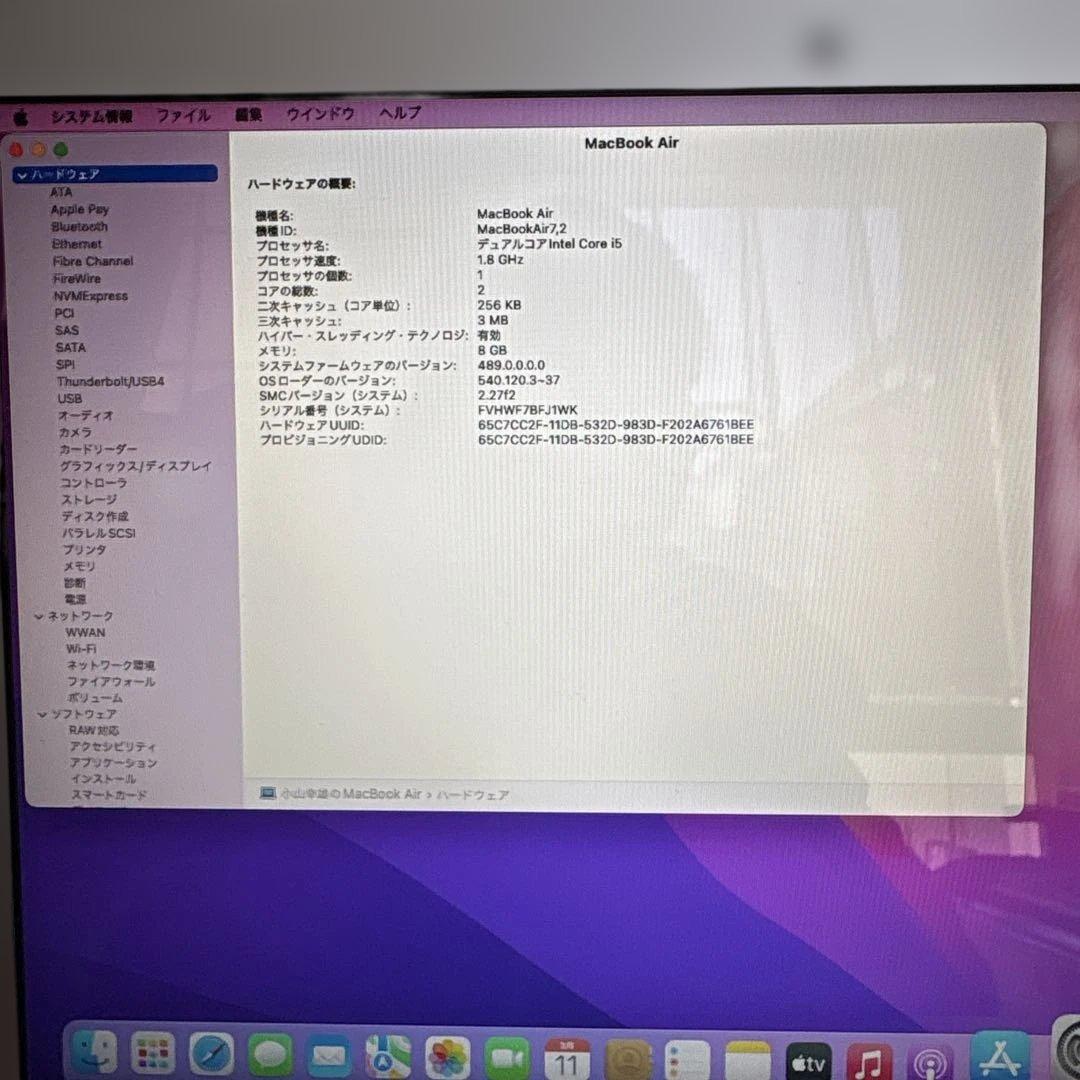Select ATA in the sidebar
Viewport: 1080px width, 1080px height.
pyautogui.click(x=61, y=192)
